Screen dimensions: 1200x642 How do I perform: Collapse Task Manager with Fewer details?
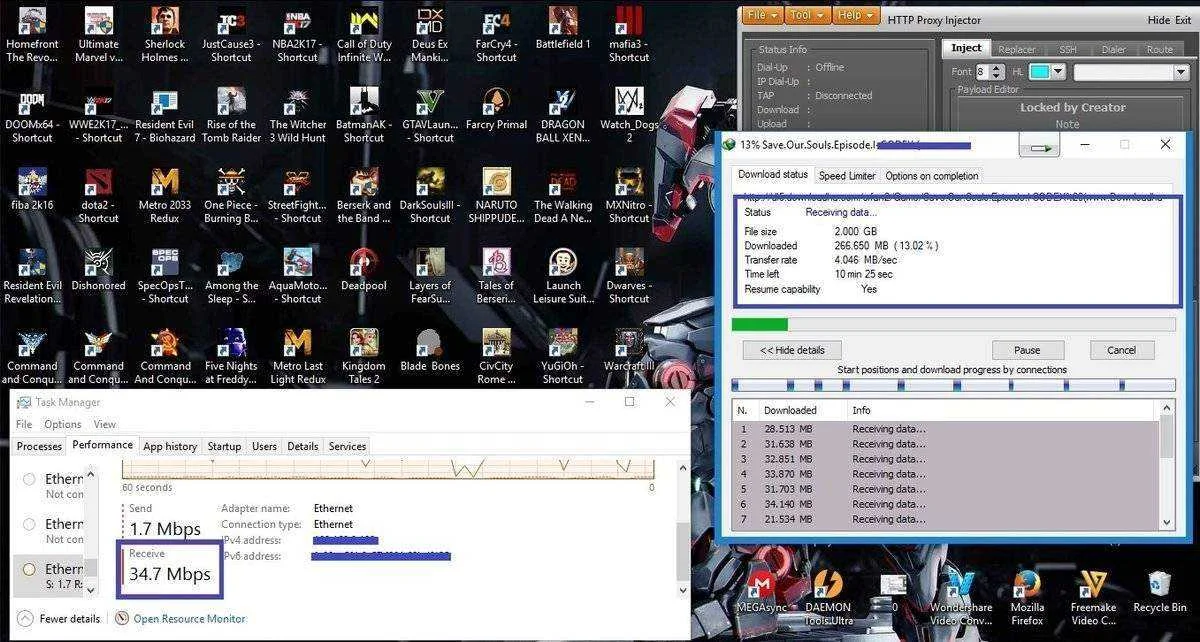[x=60, y=619]
